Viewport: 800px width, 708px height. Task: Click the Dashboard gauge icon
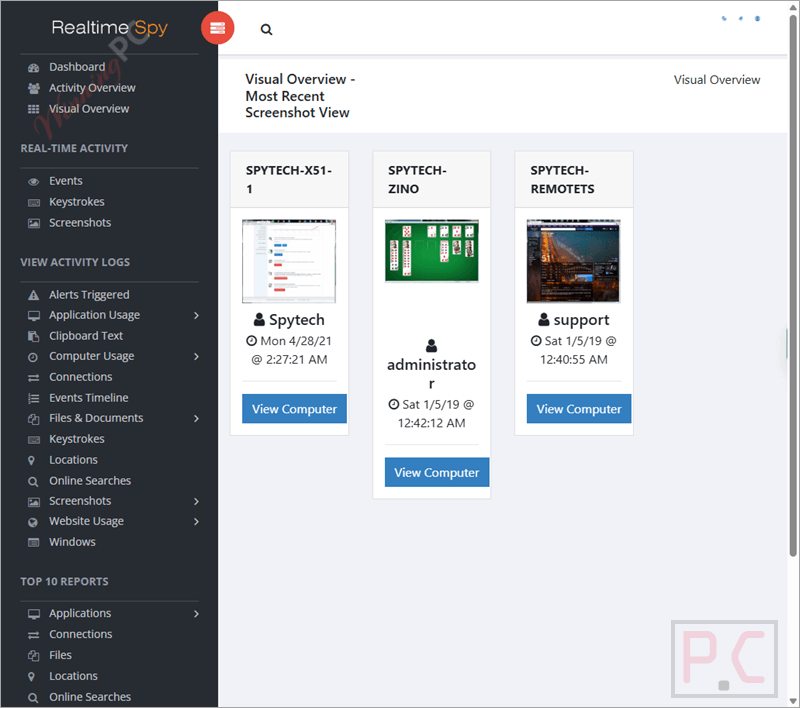click(x=34, y=68)
